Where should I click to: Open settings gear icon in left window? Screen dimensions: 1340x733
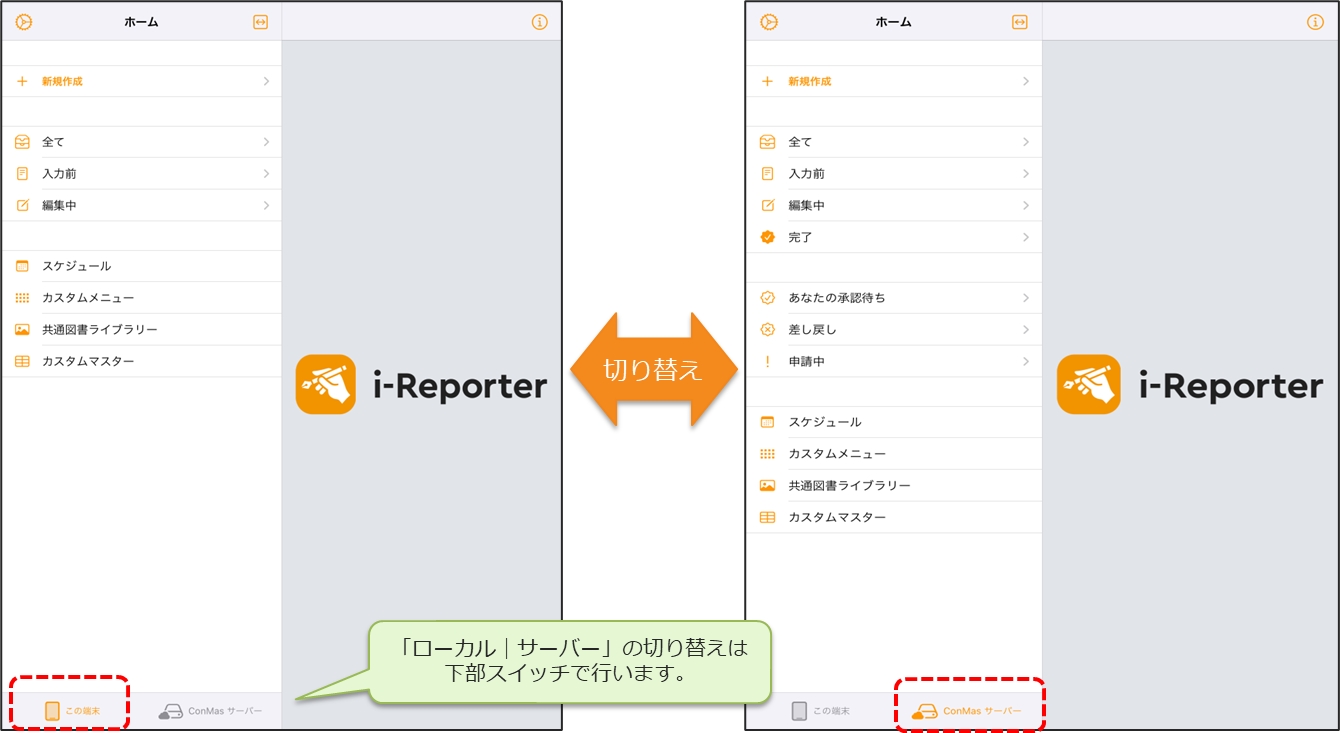coord(24,22)
